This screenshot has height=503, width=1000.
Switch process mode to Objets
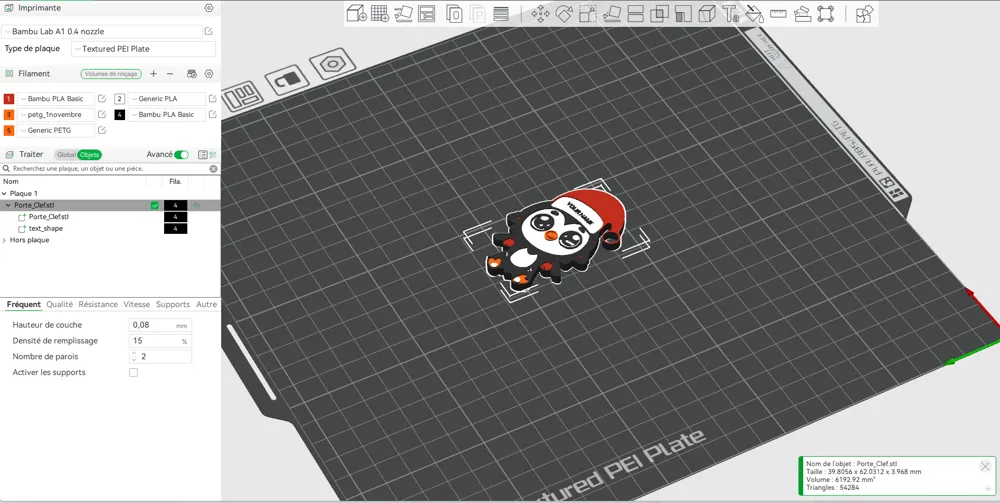(x=89, y=155)
